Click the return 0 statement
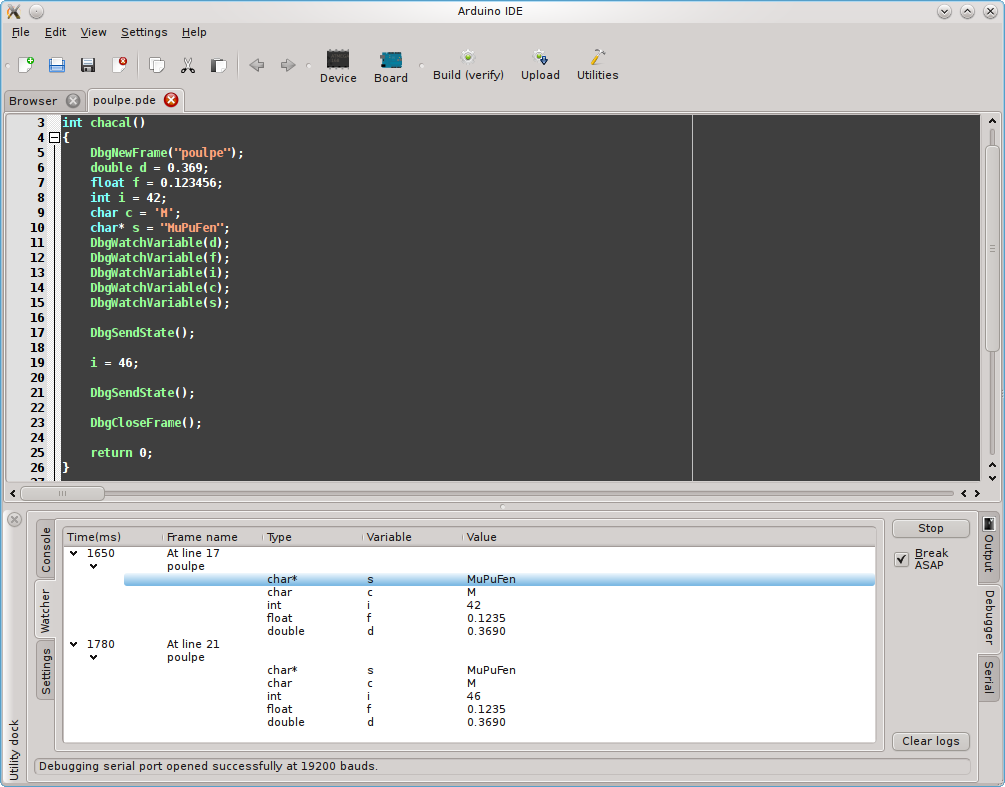The width and height of the screenshot is (1005, 787). coord(122,452)
